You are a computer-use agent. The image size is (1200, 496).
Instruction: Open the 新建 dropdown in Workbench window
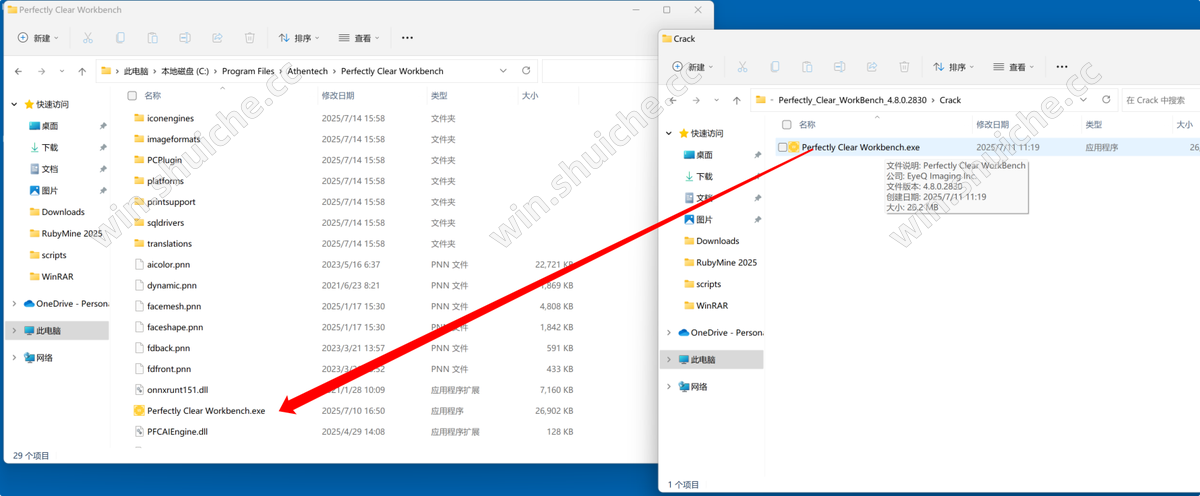[39, 38]
